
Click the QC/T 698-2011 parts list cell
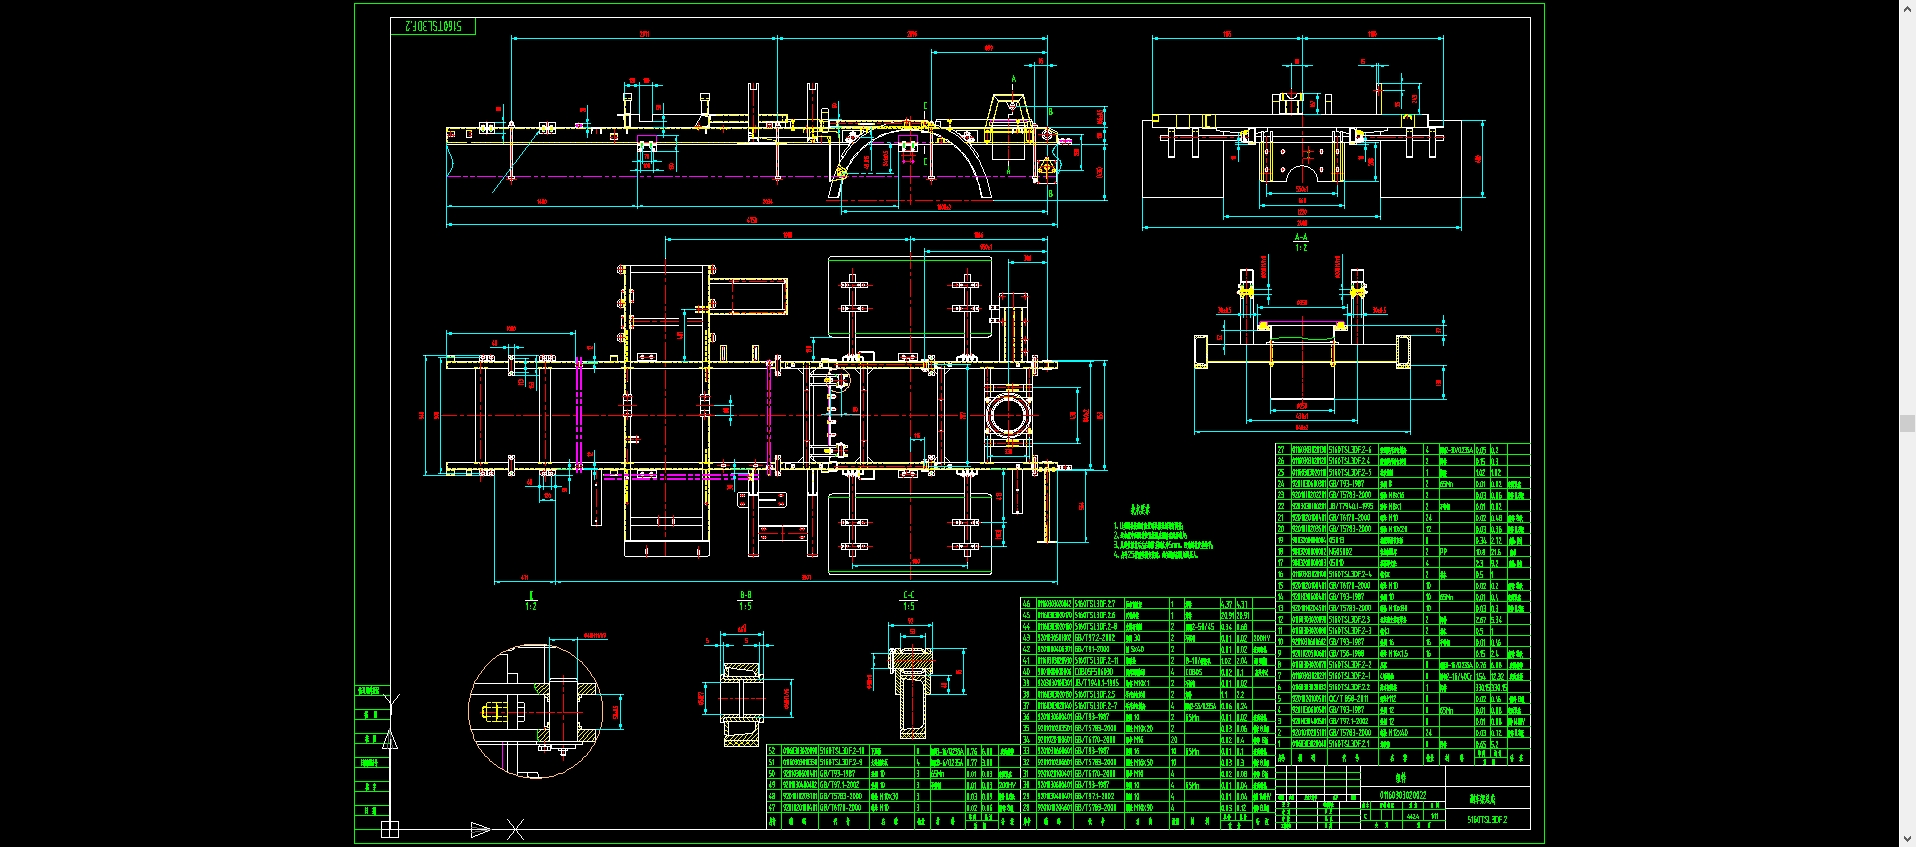coord(1353,698)
